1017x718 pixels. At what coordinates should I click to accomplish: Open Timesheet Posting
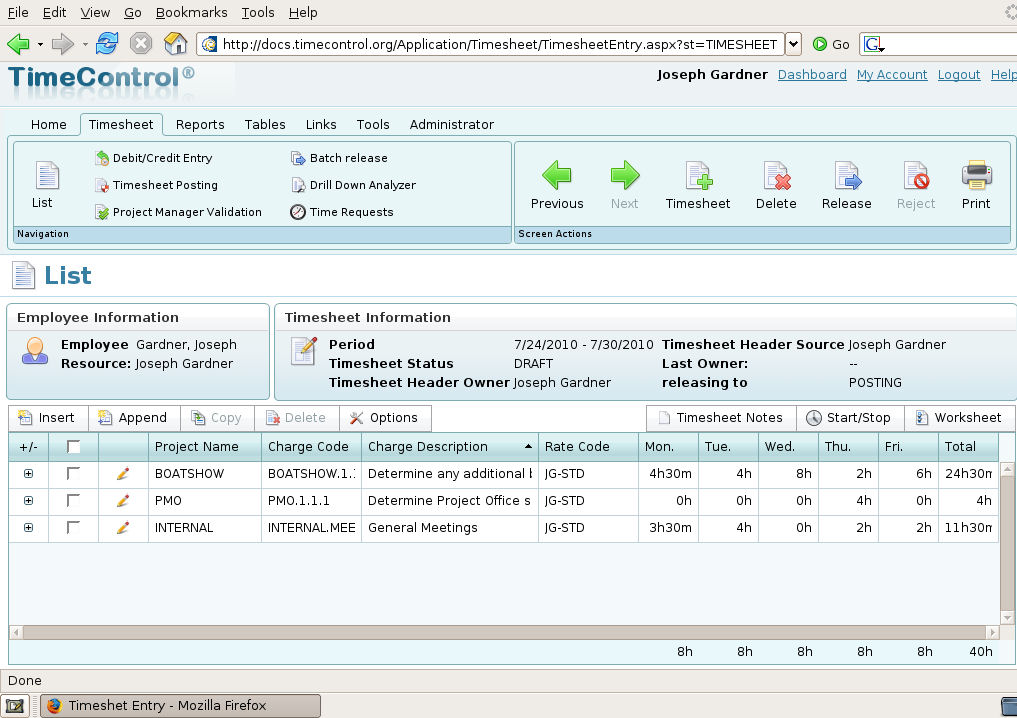point(156,185)
